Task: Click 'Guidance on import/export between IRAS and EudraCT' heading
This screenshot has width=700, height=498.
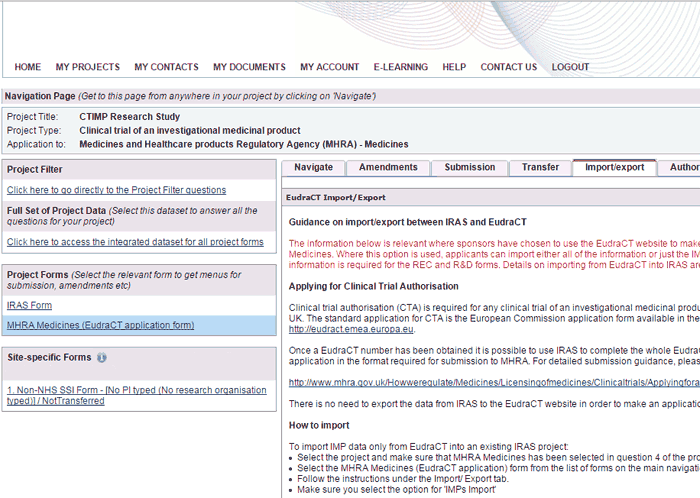Action: 408,222
